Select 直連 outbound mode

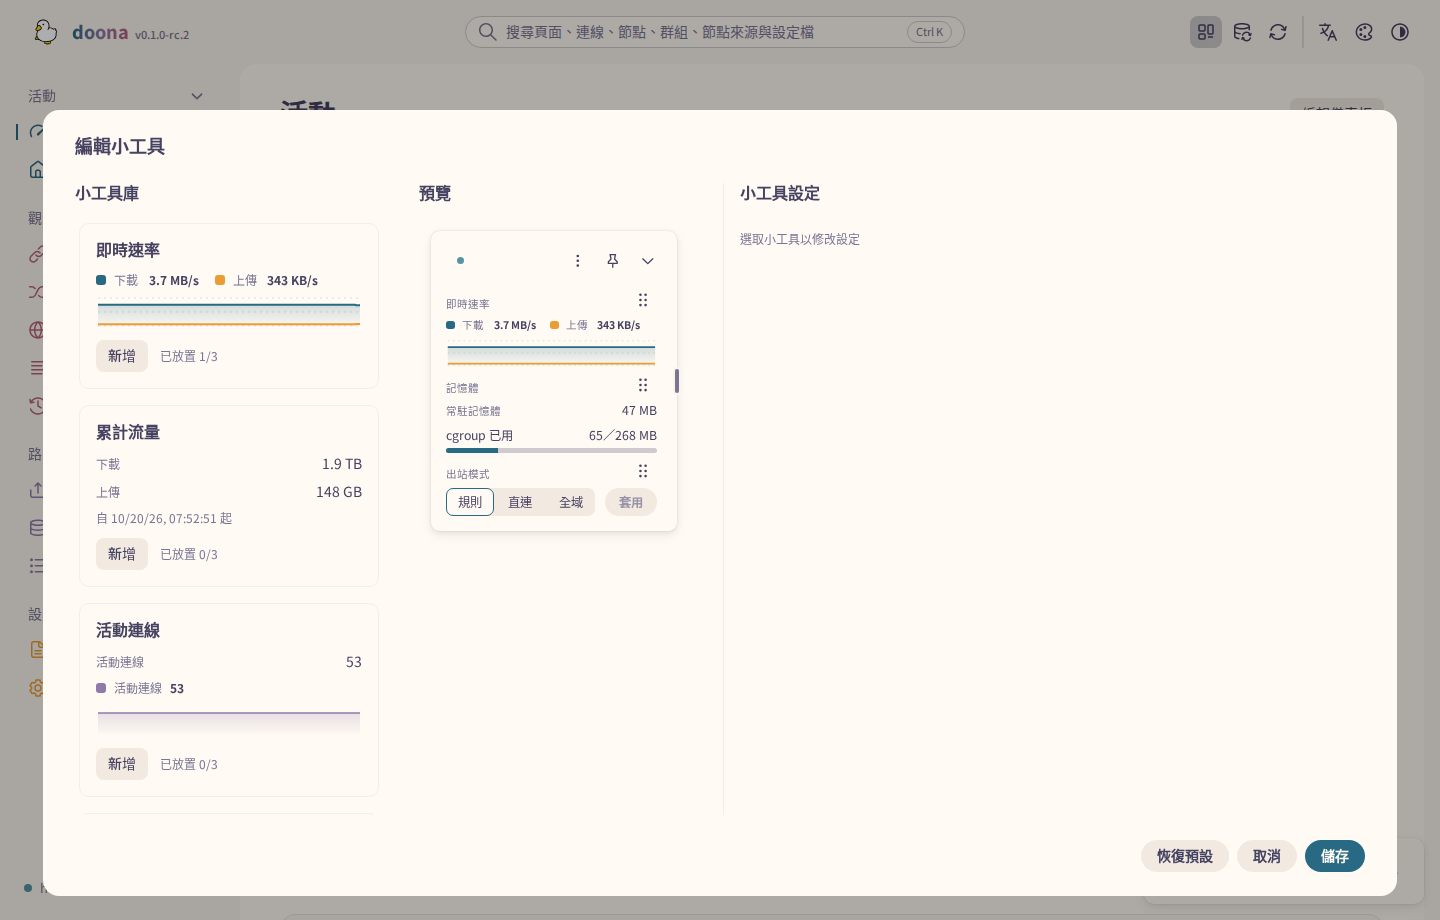tap(520, 502)
